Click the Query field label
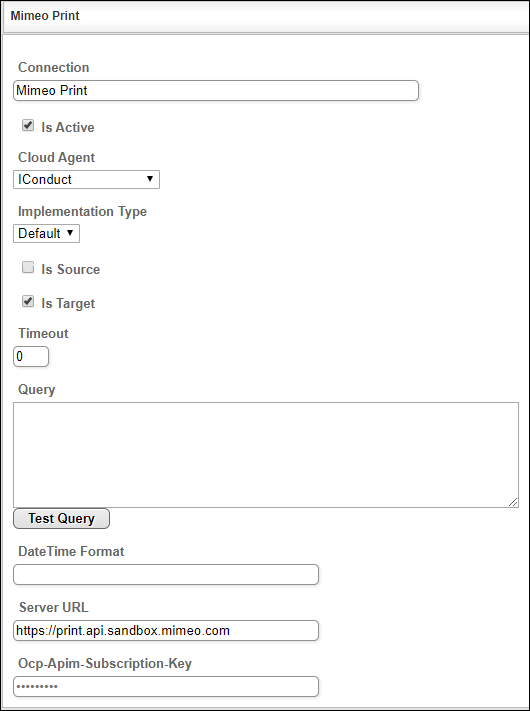The height and width of the screenshot is (711, 530). pyautogui.click(x=37, y=390)
